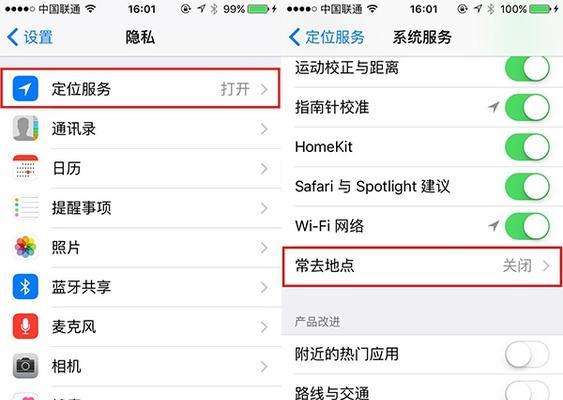Go back to 定位服务 screen

(327, 37)
